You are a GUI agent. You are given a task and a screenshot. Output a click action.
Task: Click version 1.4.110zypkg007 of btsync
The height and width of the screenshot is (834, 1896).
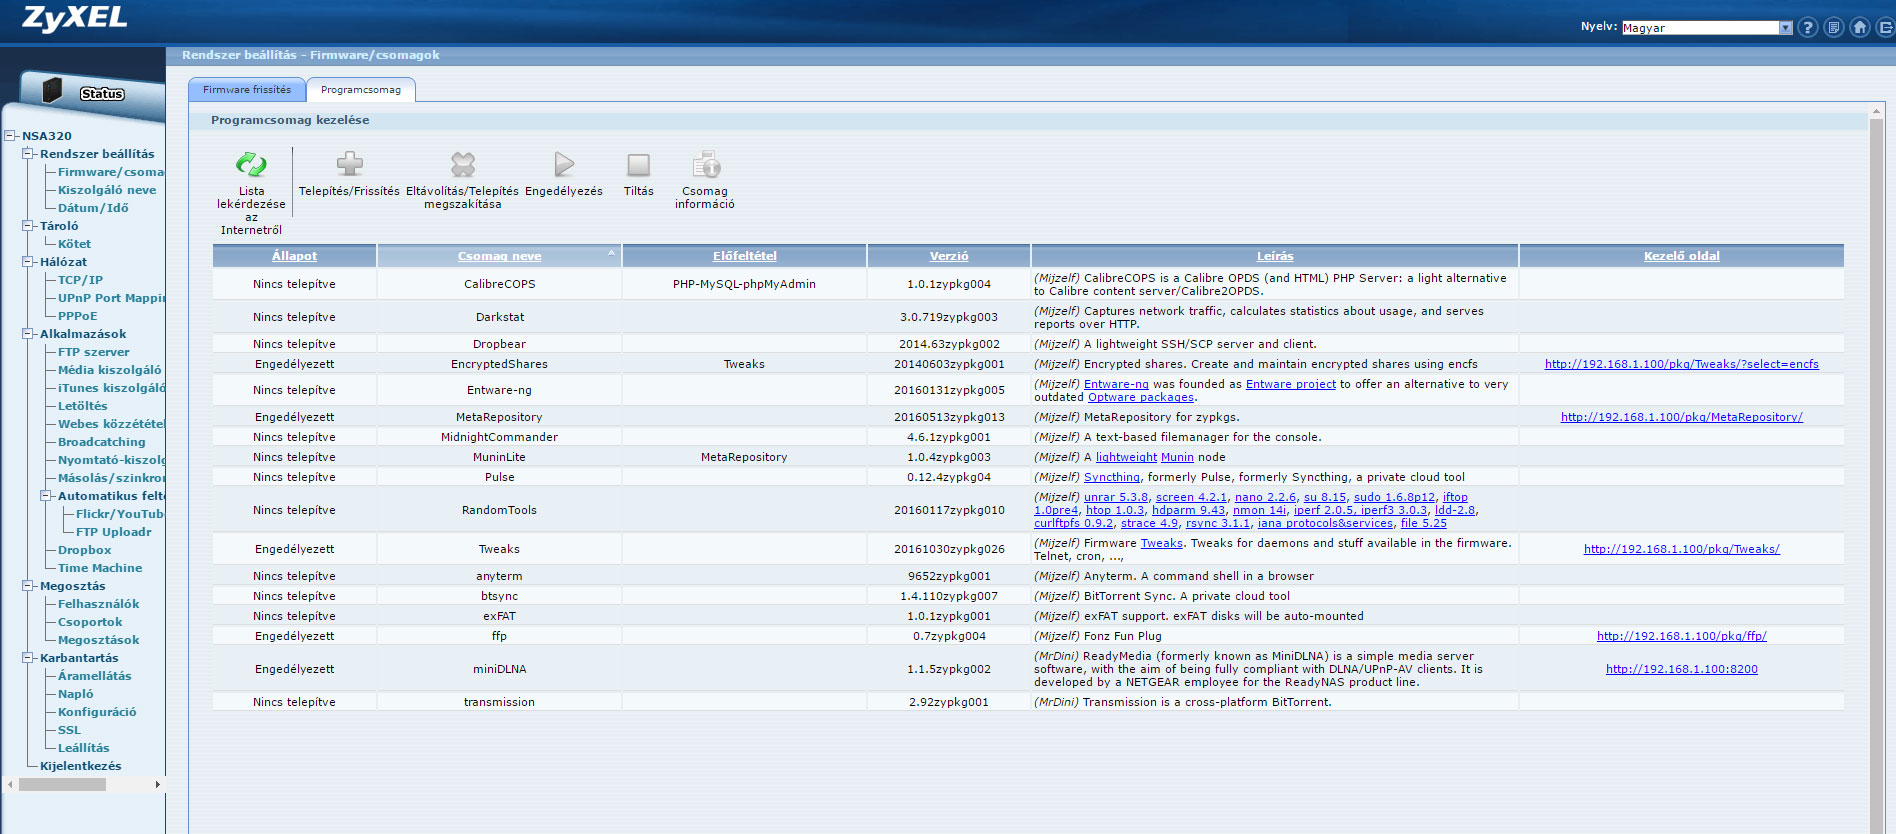point(949,596)
